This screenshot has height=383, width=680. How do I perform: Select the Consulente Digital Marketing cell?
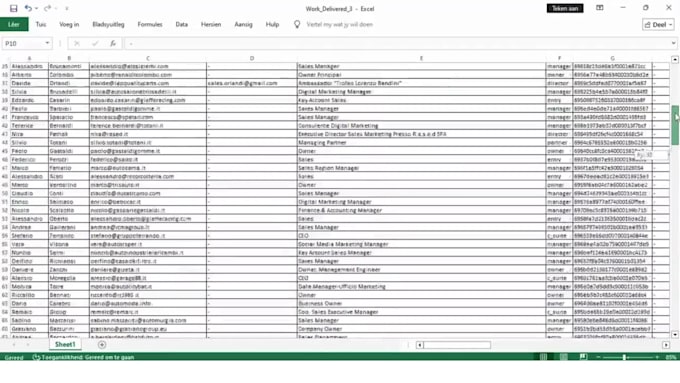click(x=421, y=126)
